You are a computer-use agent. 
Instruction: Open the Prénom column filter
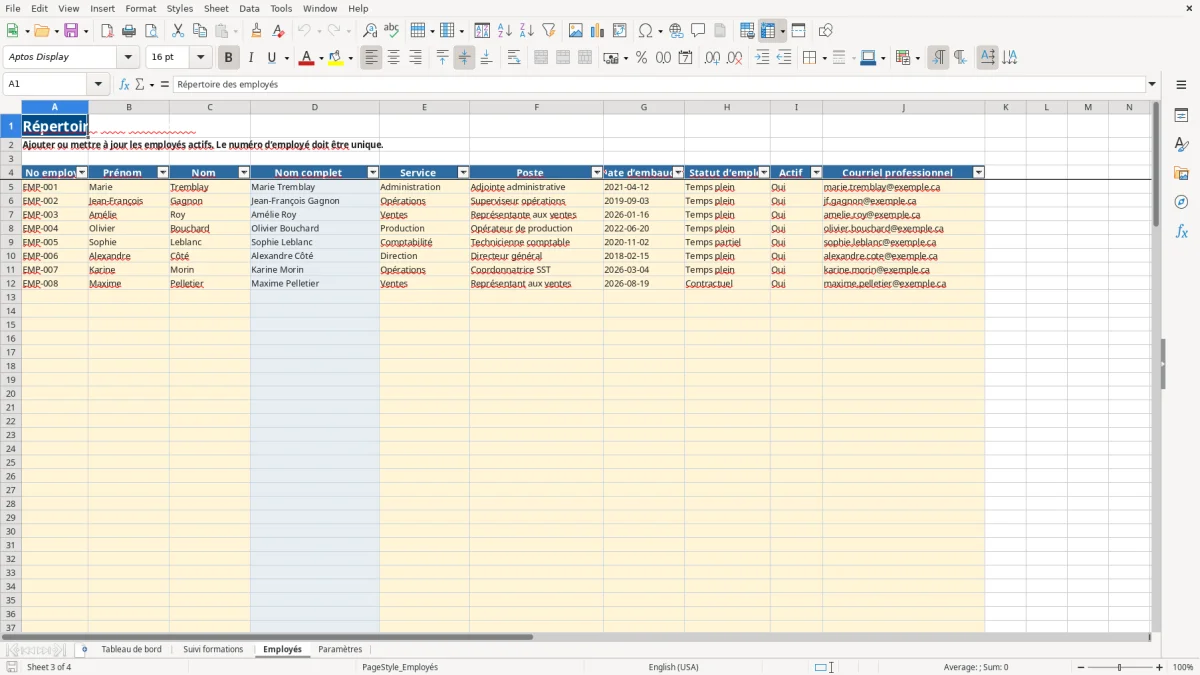coord(163,173)
